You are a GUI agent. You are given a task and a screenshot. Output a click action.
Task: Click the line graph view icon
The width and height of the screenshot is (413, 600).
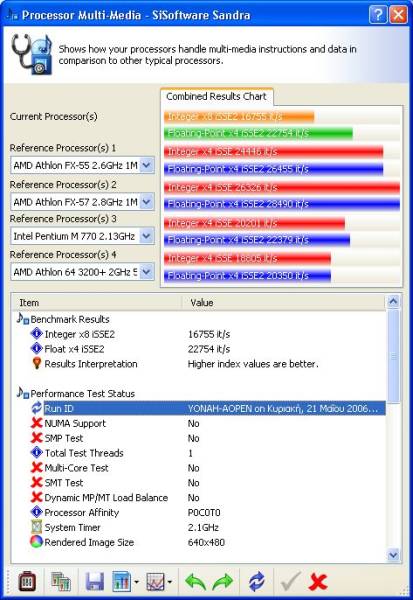(x=155, y=582)
